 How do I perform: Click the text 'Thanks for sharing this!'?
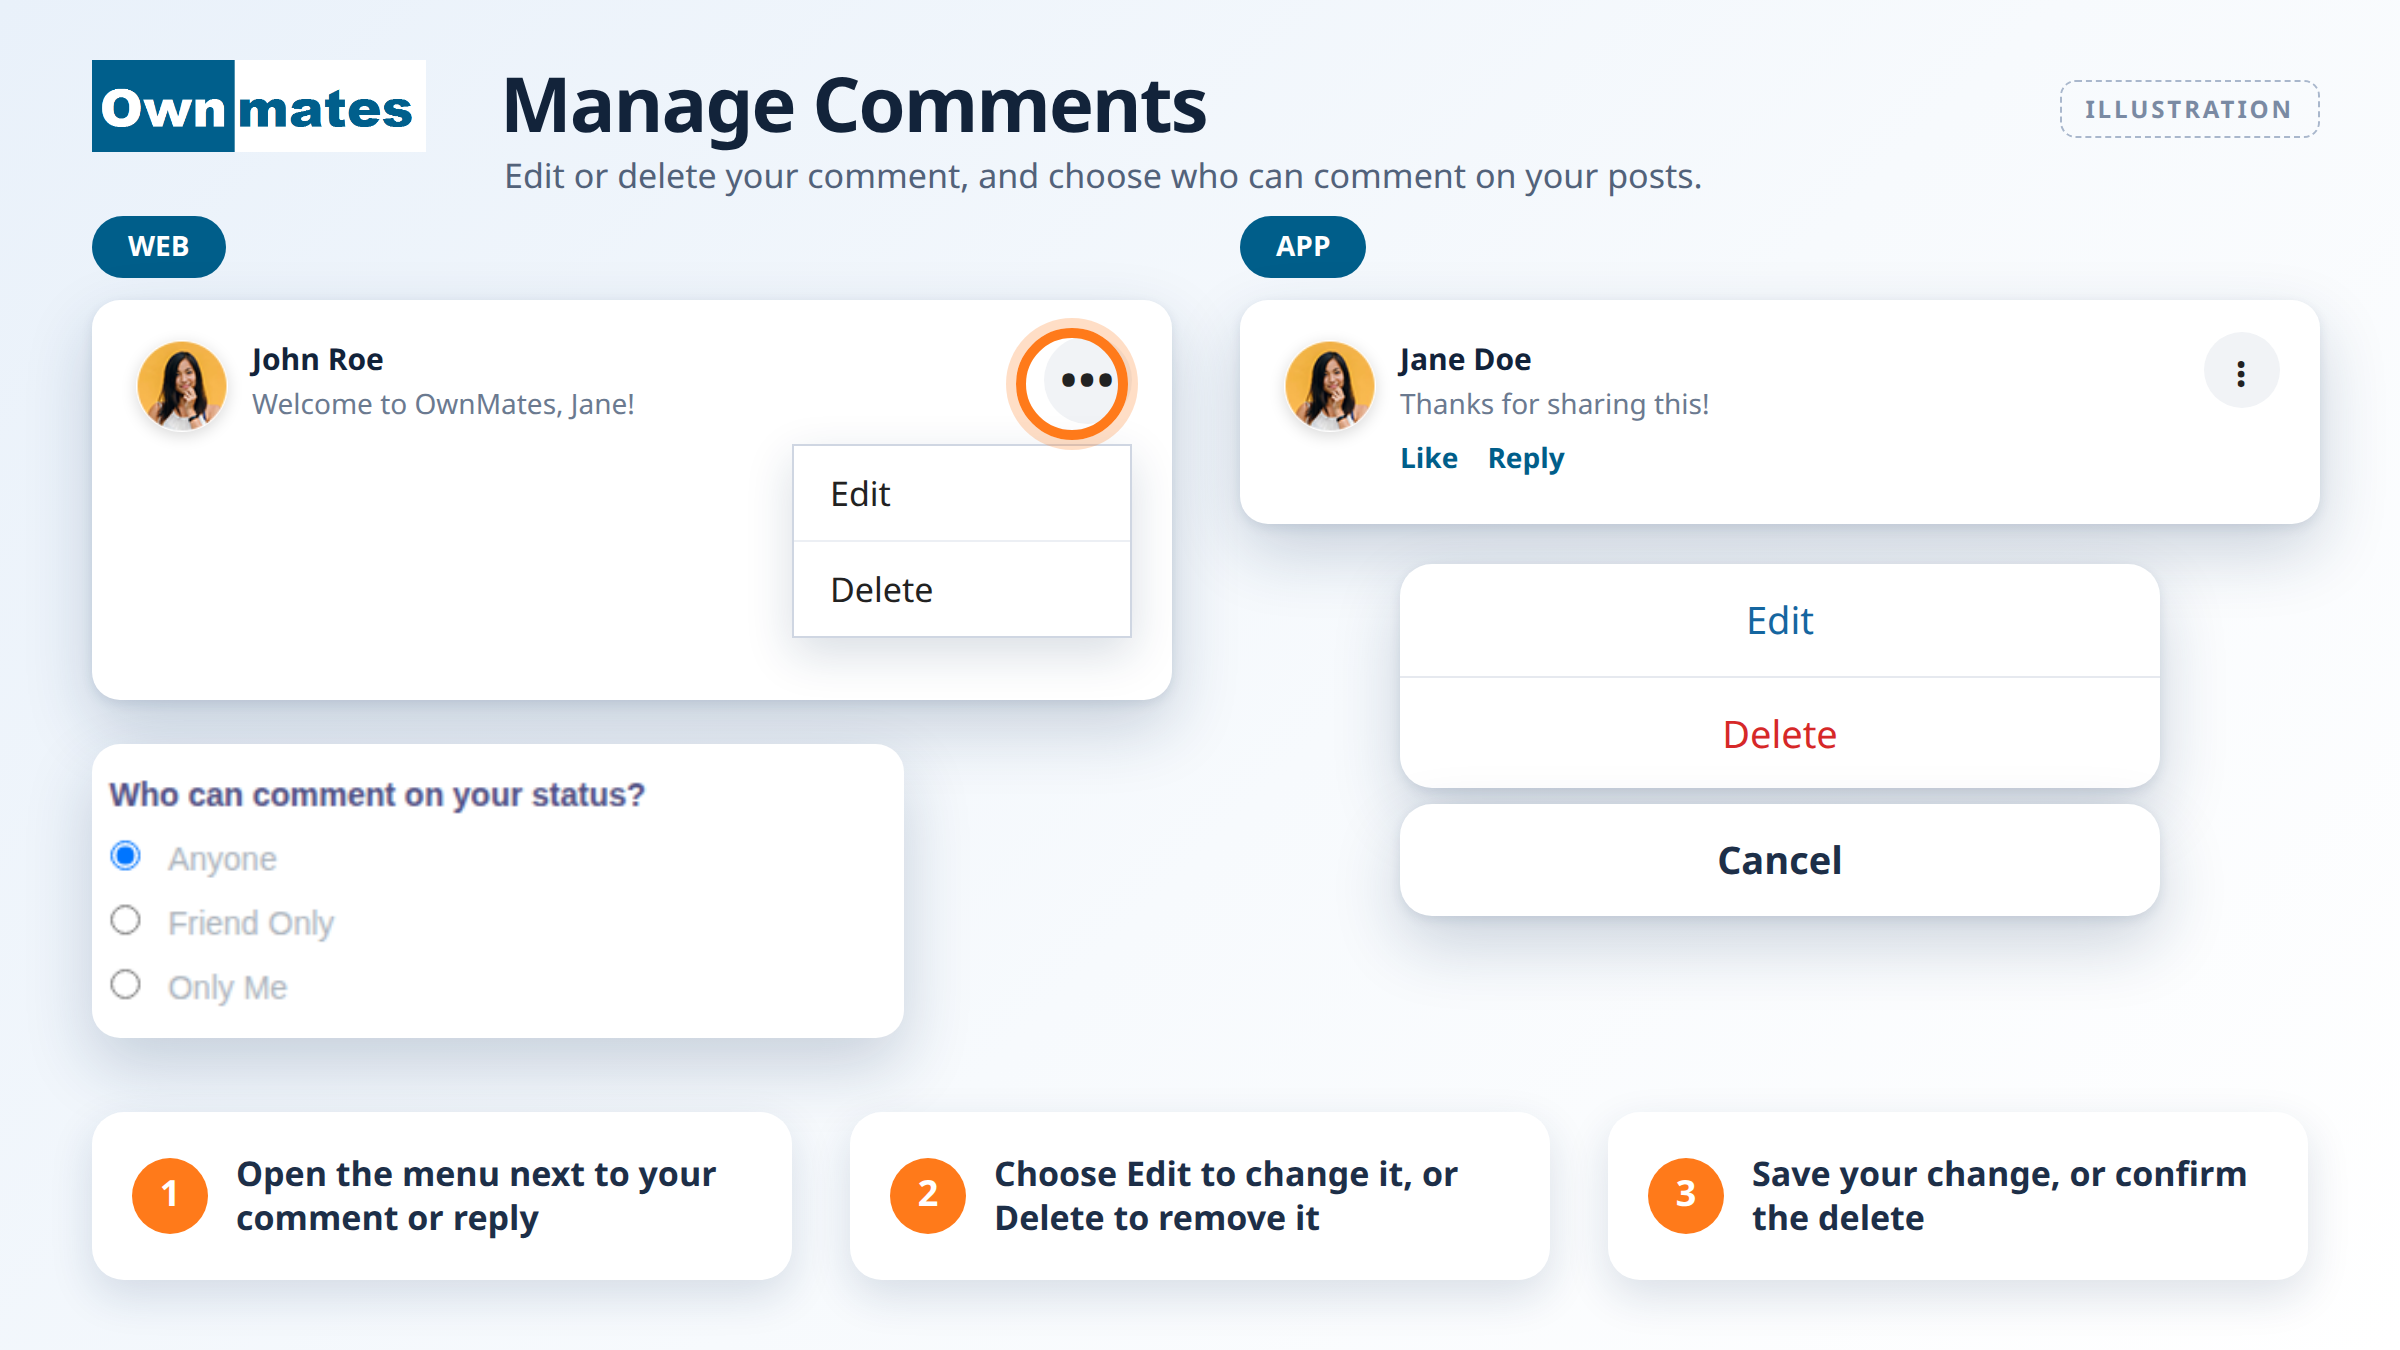[1554, 404]
